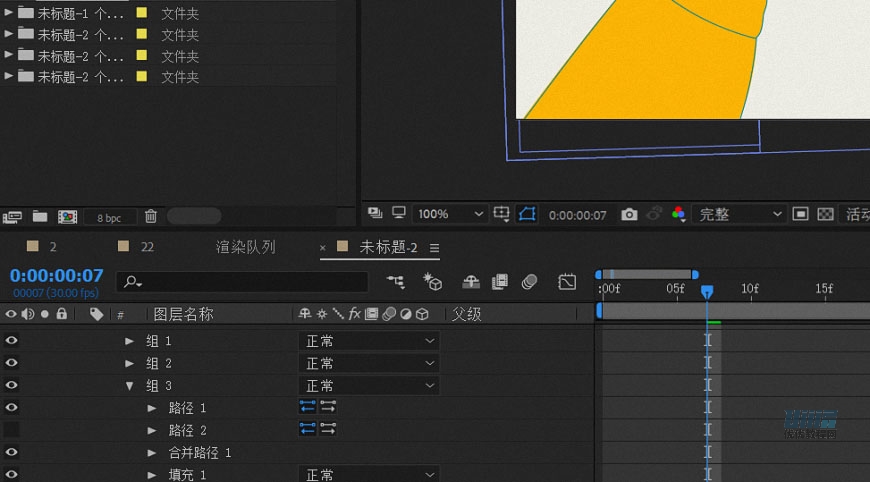Open the 100% magnification dropdown
Screen dimensions: 870x482
(x=449, y=214)
